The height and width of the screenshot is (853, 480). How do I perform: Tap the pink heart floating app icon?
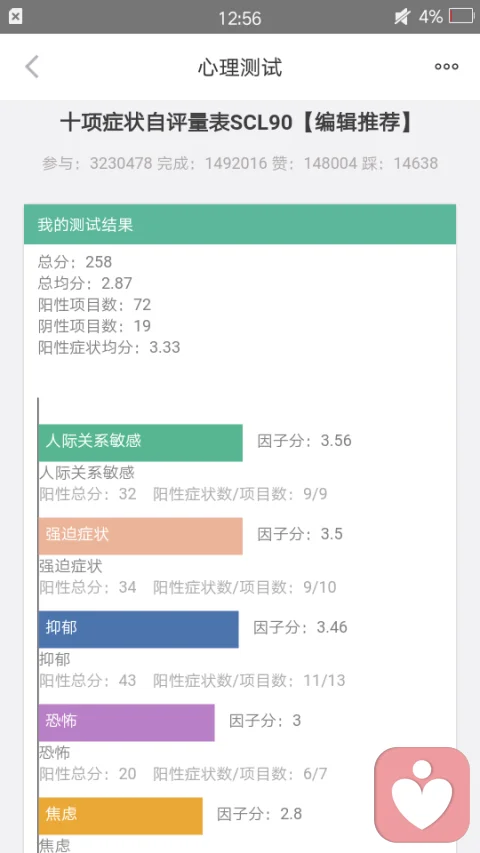[x=422, y=794]
